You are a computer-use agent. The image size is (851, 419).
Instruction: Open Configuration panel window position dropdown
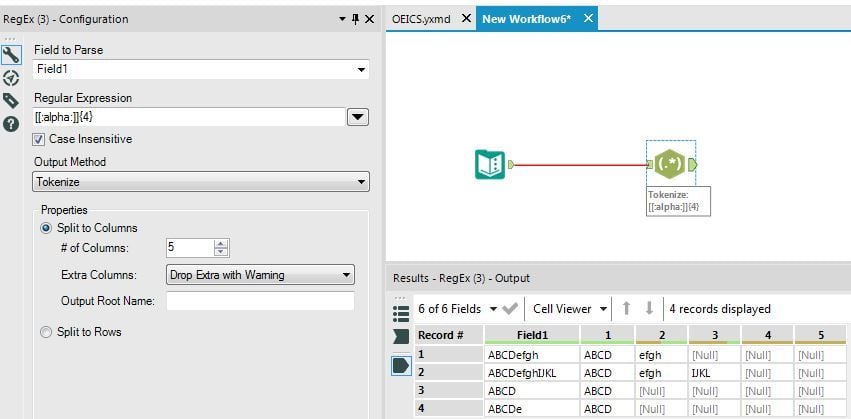pyautogui.click(x=342, y=19)
